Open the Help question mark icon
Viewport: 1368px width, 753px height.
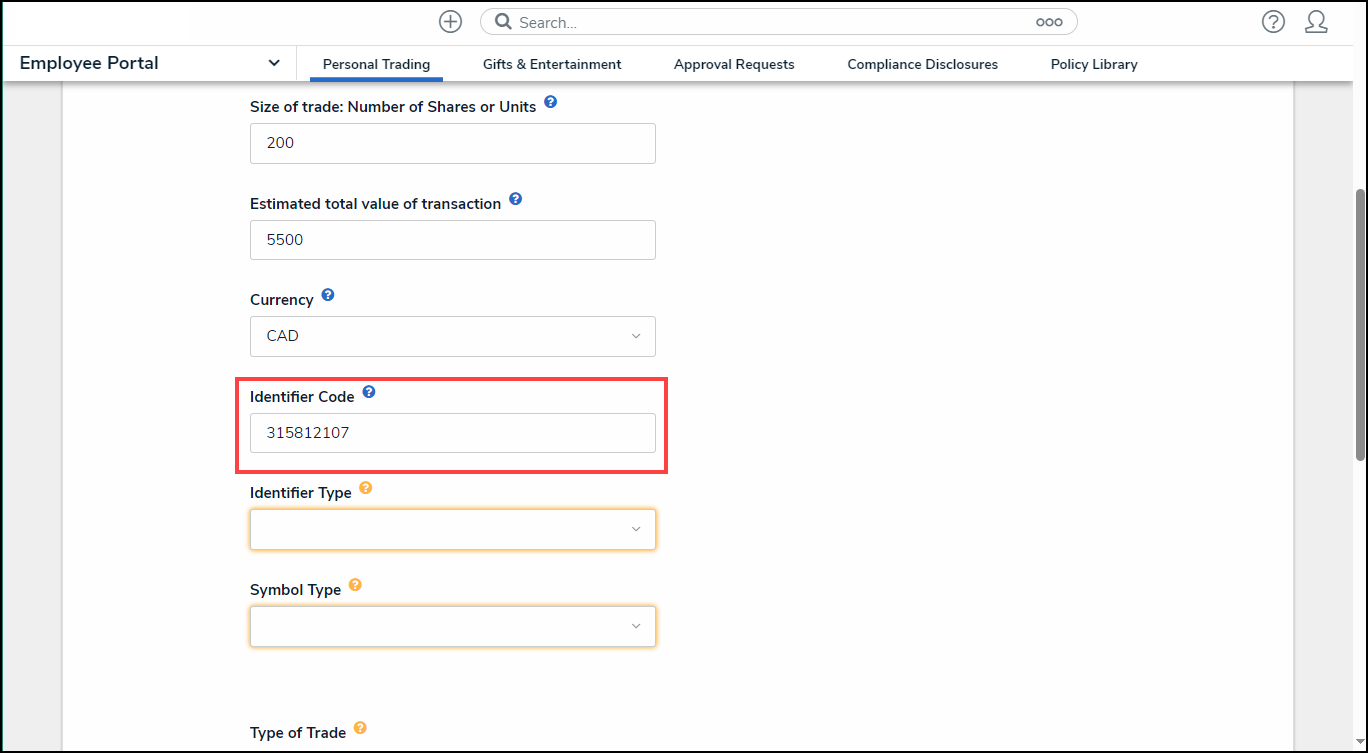[x=1272, y=22]
